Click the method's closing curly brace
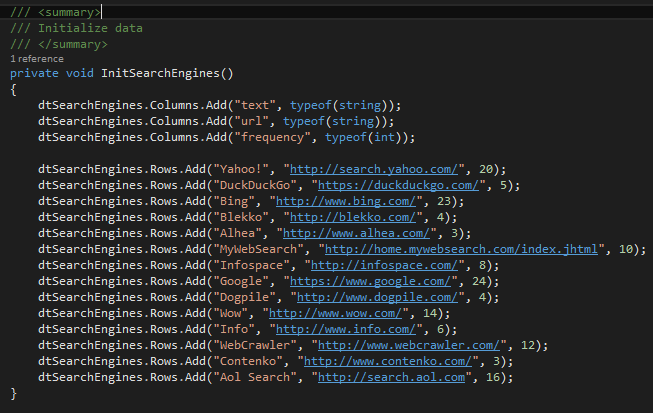This screenshot has height=413, width=653. click(13, 393)
